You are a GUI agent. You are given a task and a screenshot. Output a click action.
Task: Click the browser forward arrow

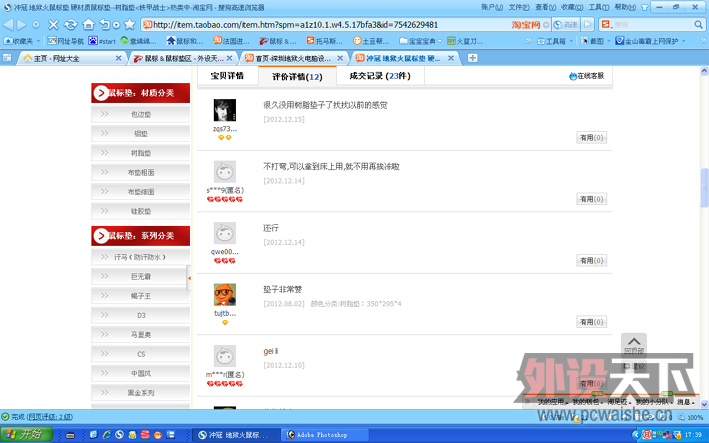(21, 24)
